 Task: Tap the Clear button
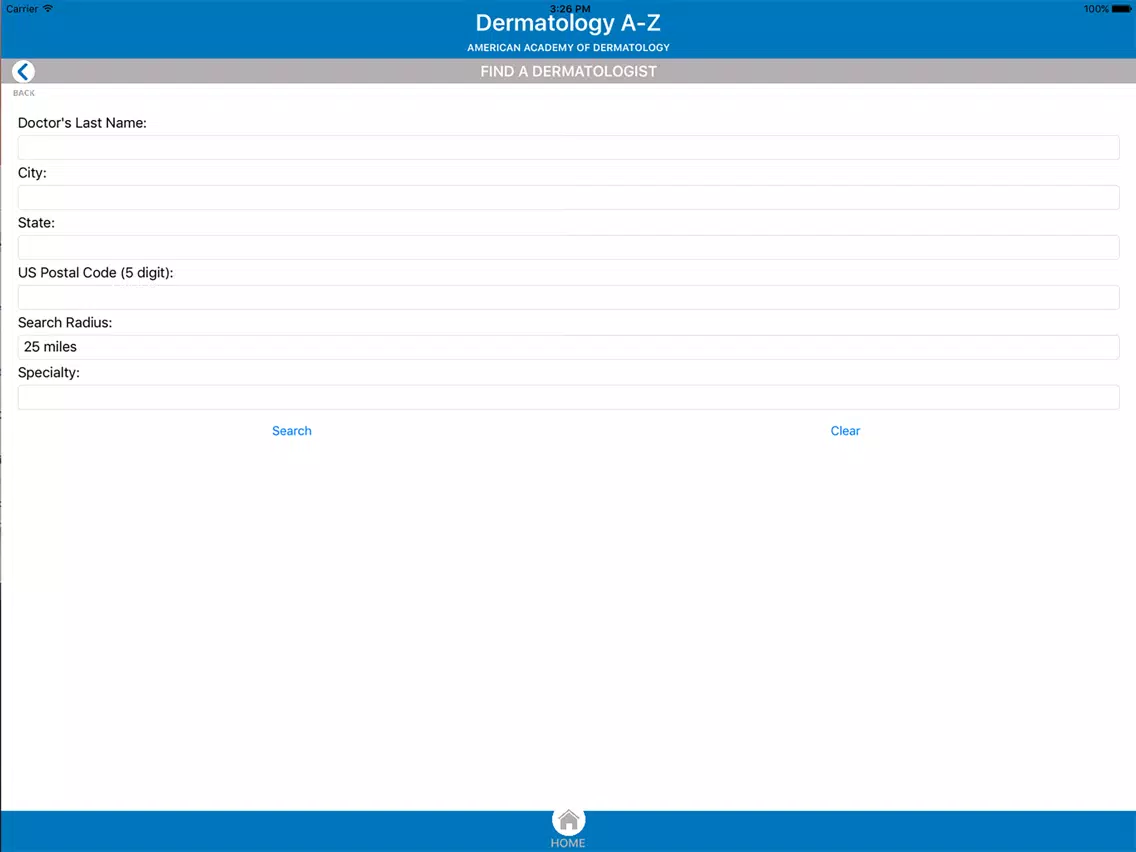[845, 431]
